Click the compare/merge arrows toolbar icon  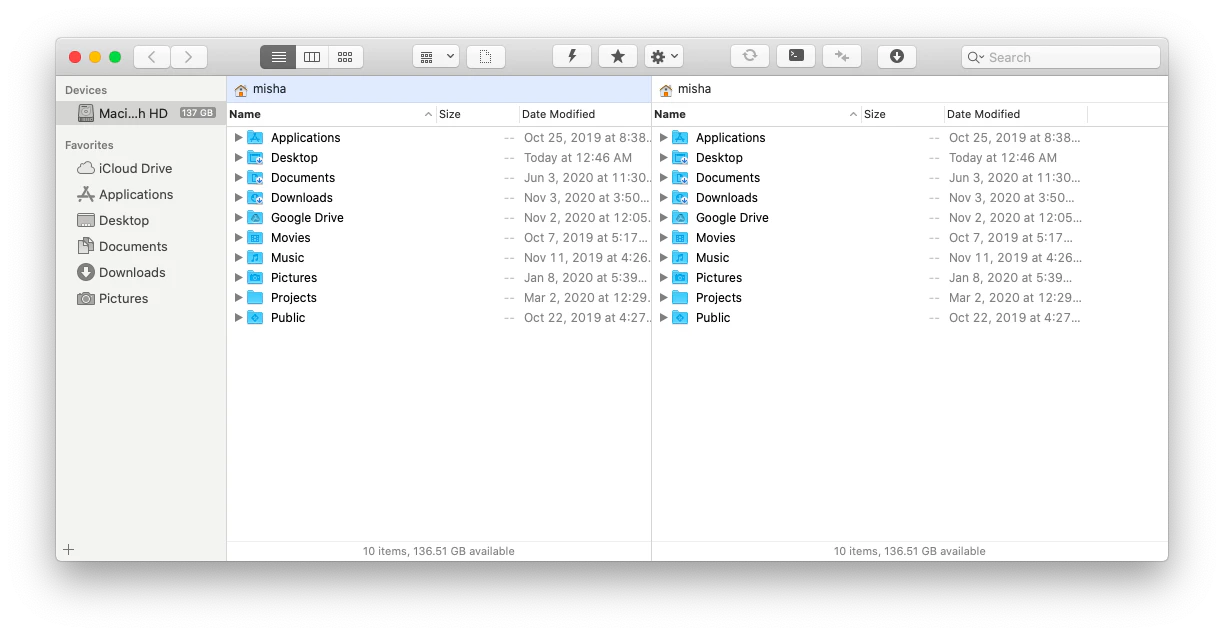tap(842, 57)
